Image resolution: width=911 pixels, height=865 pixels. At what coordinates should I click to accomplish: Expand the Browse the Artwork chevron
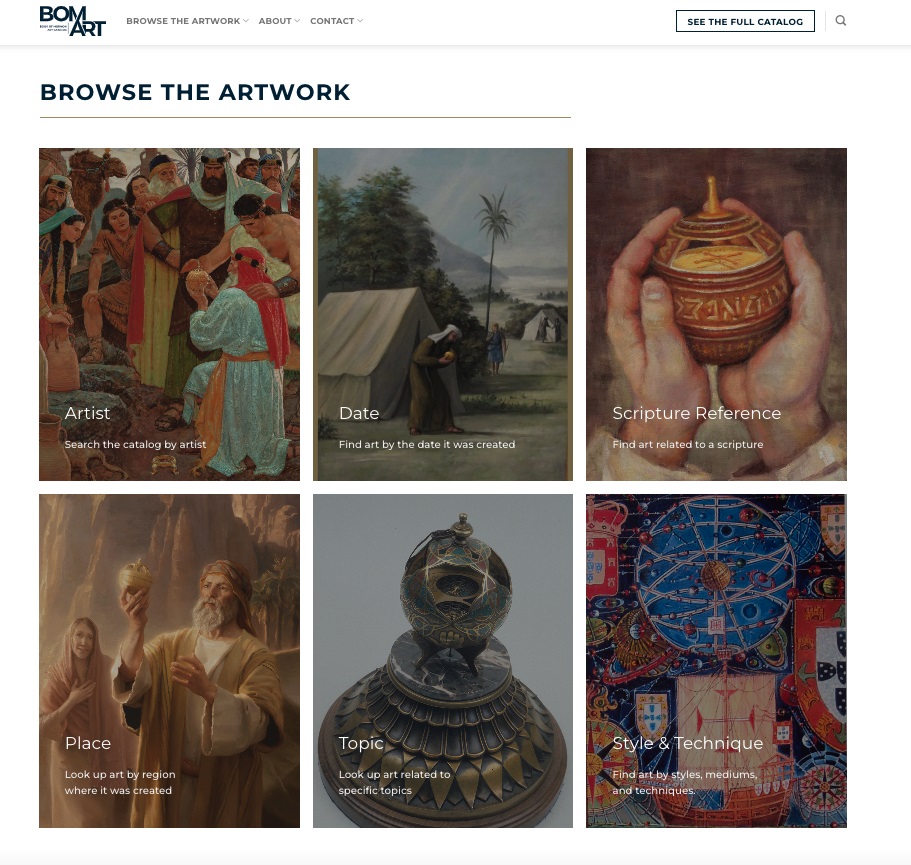point(246,21)
